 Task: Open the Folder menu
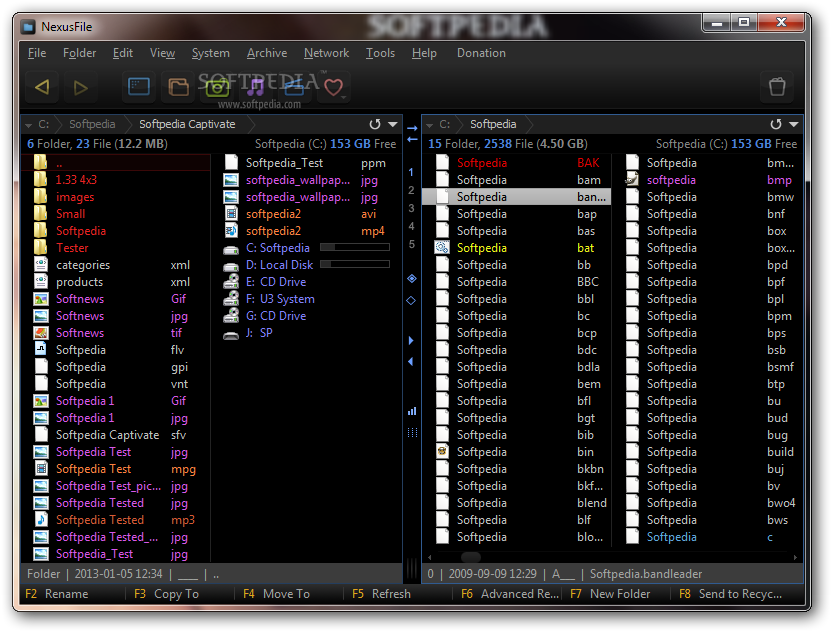click(80, 53)
